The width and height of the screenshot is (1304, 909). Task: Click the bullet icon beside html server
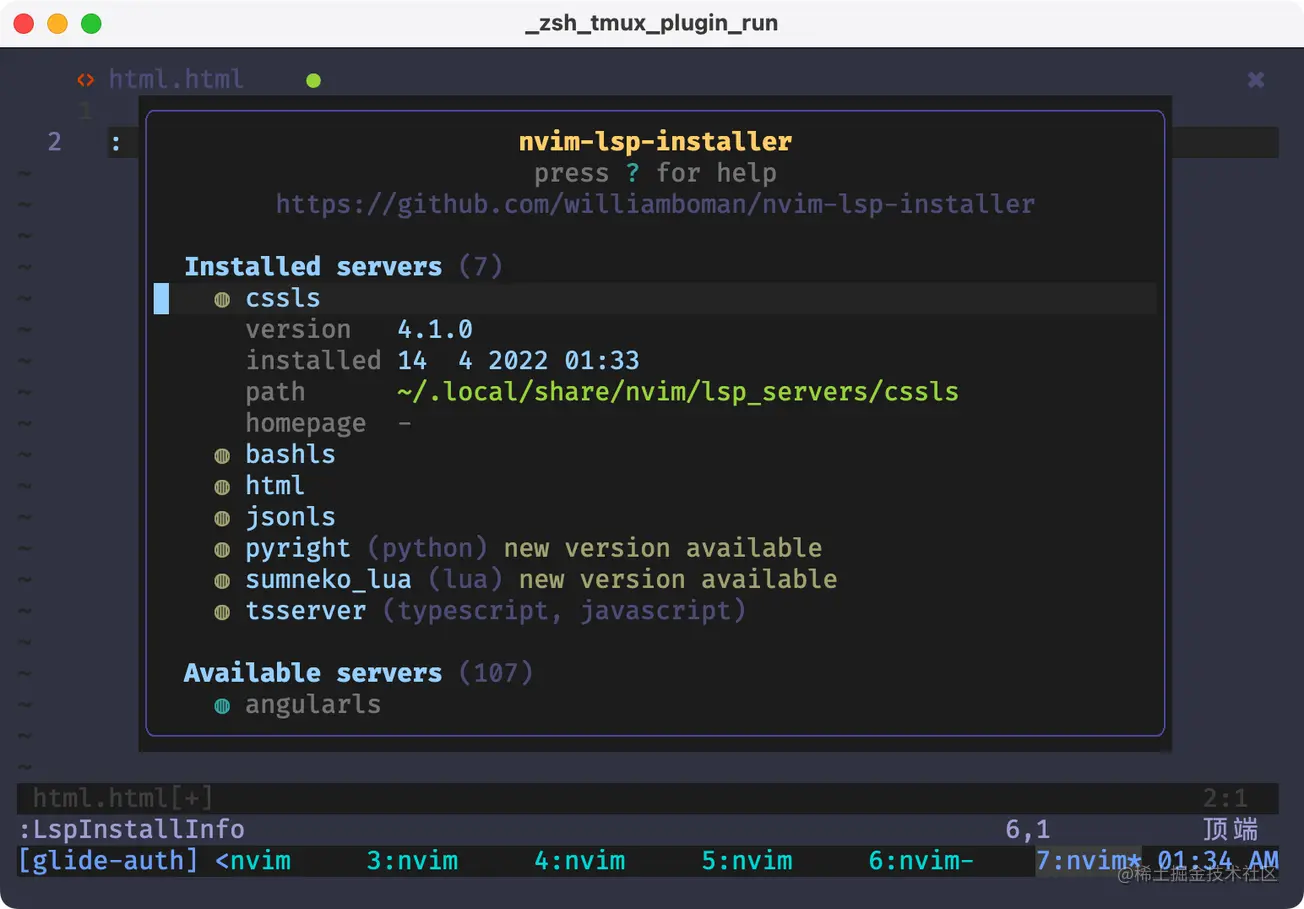pos(222,486)
